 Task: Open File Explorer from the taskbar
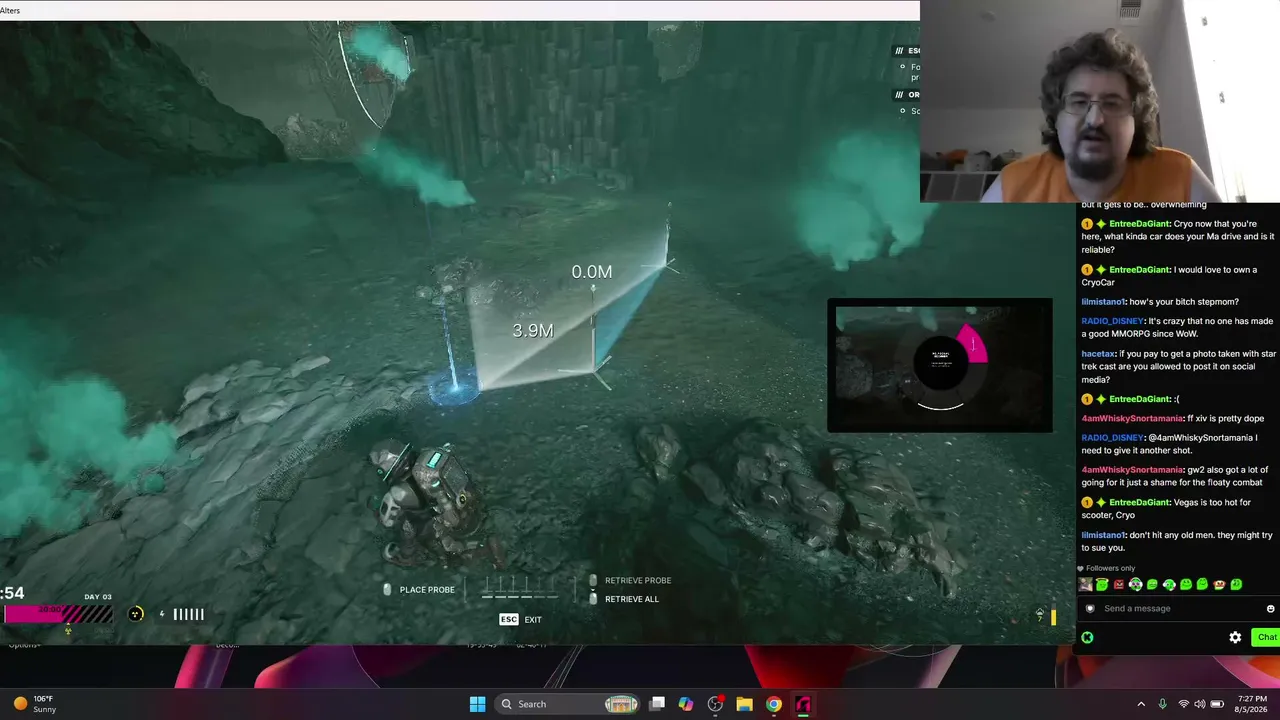pos(744,704)
